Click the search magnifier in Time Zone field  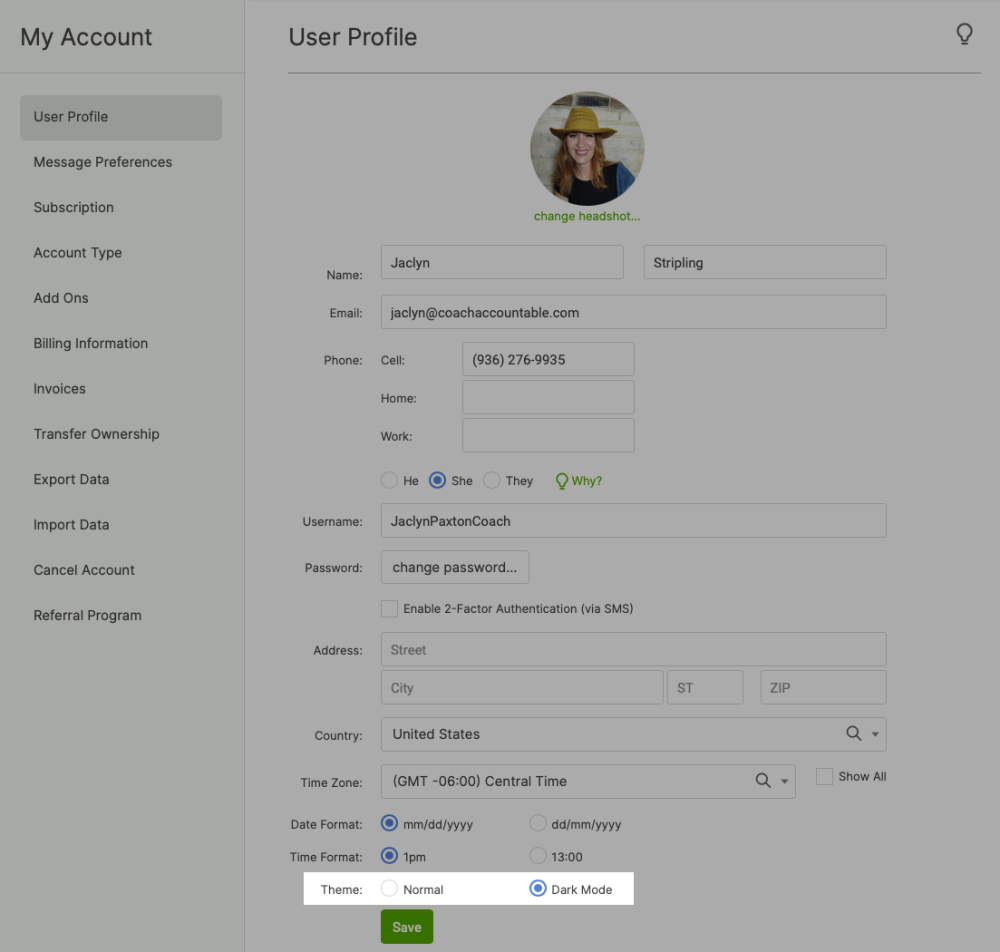pyautogui.click(x=763, y=781)
